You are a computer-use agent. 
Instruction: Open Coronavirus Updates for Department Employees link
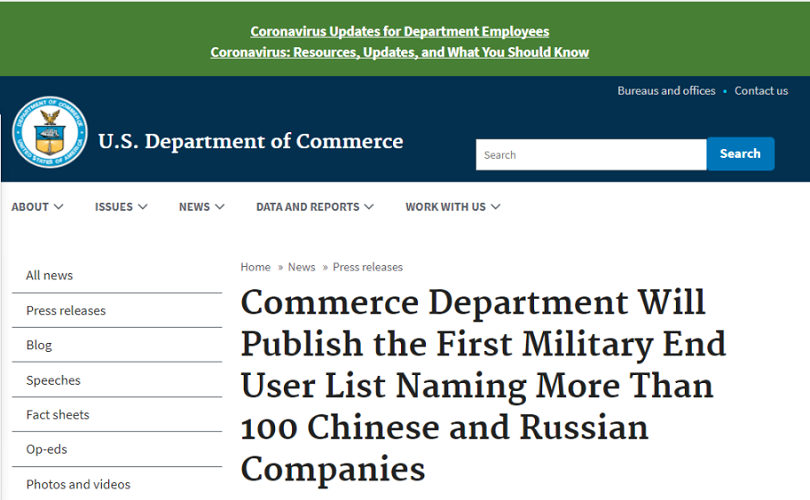(x=400, y=32)
